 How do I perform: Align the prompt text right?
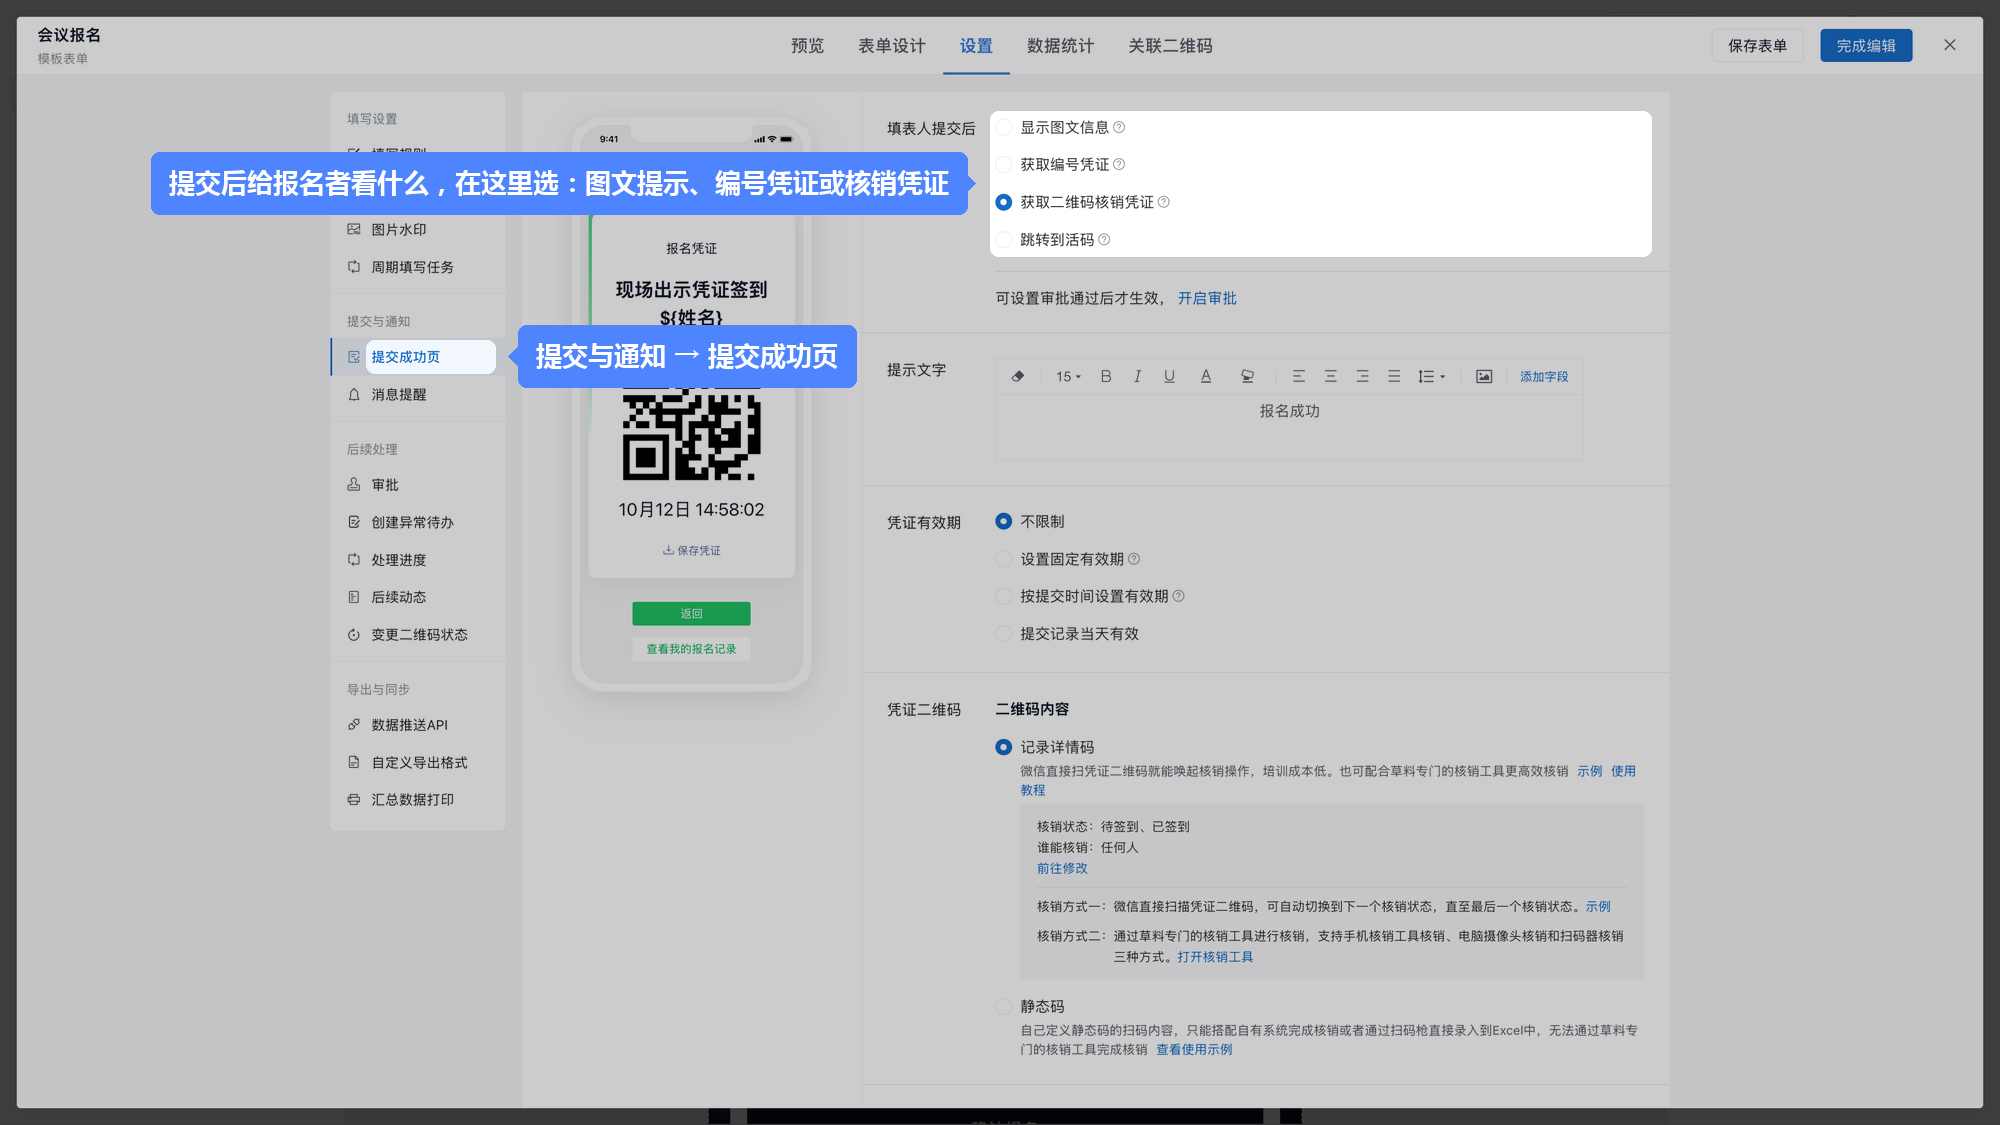[1362, 376]
